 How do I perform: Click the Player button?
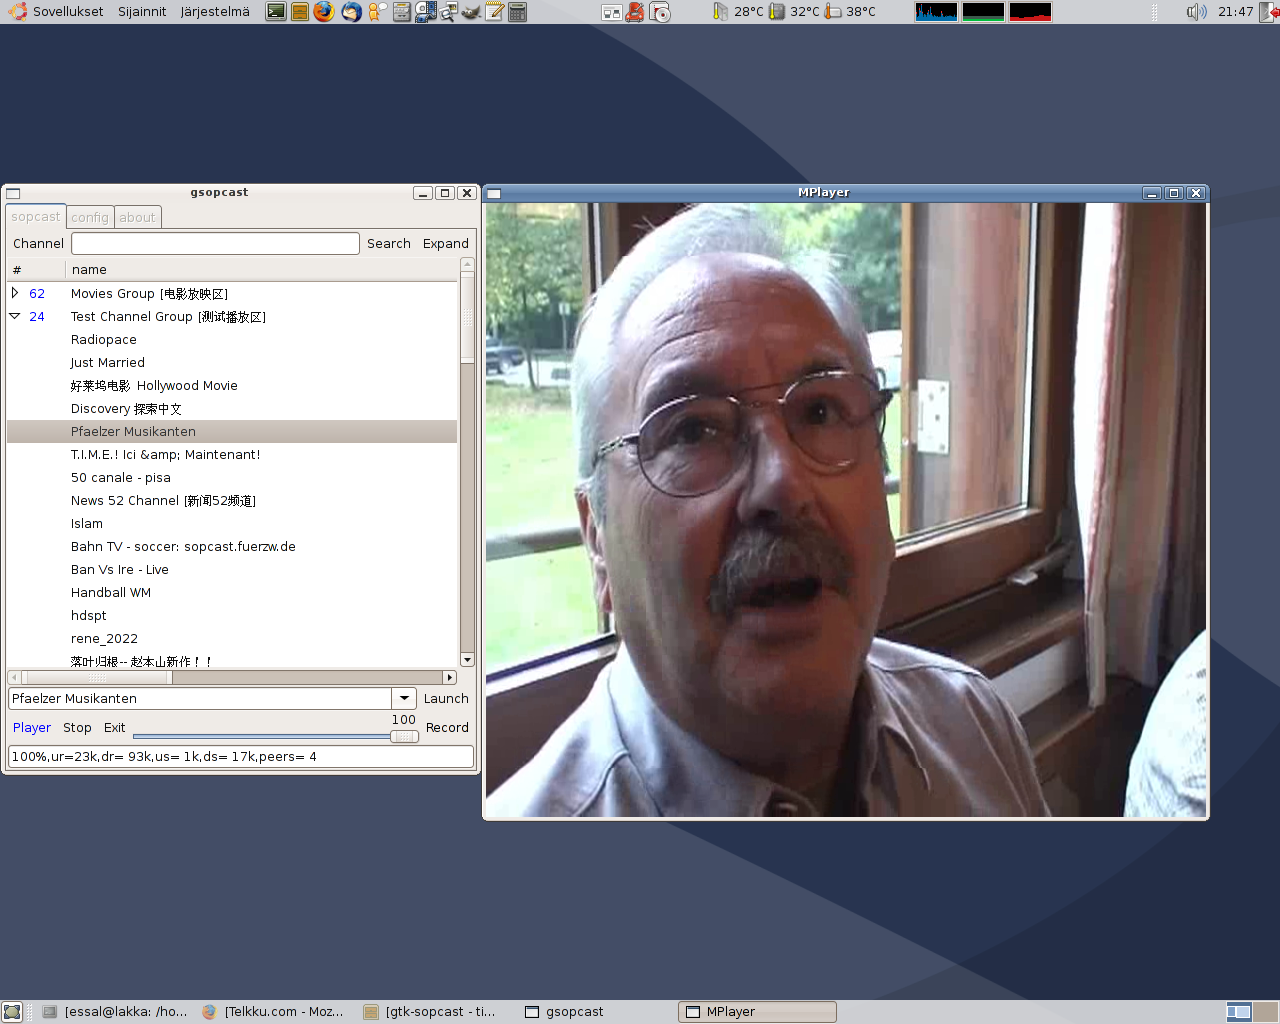(32, 728)
